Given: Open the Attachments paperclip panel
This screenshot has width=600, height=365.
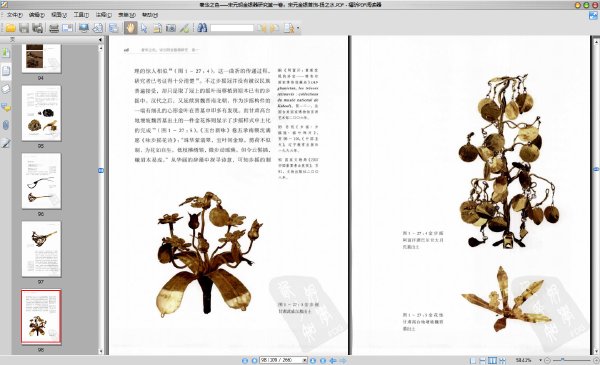Looking at the screenshot, I should point(6,125).
